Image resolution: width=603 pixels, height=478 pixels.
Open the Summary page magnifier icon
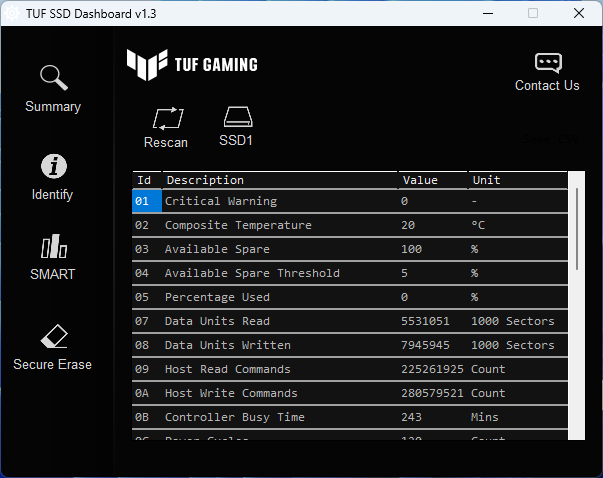(54, 78)
